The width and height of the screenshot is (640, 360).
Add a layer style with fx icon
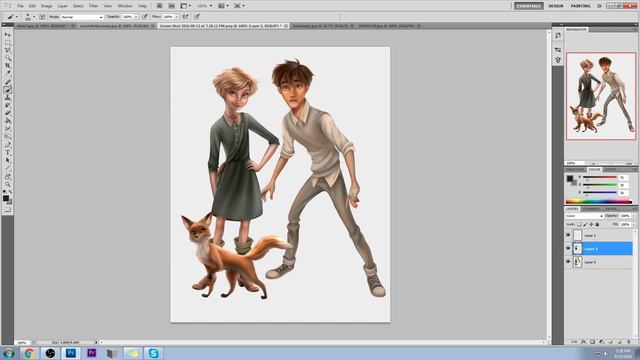(584, 342)
